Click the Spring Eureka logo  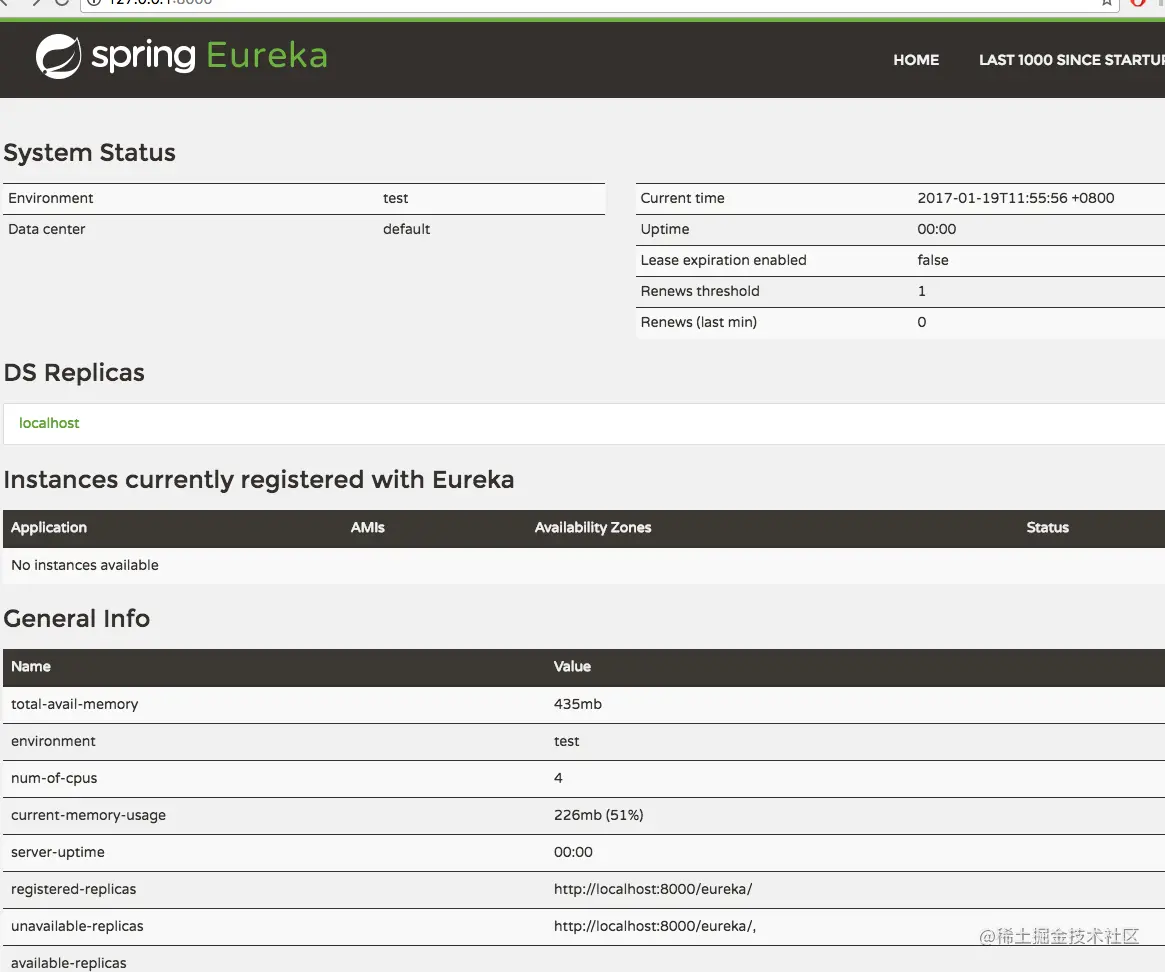point(182,56)
